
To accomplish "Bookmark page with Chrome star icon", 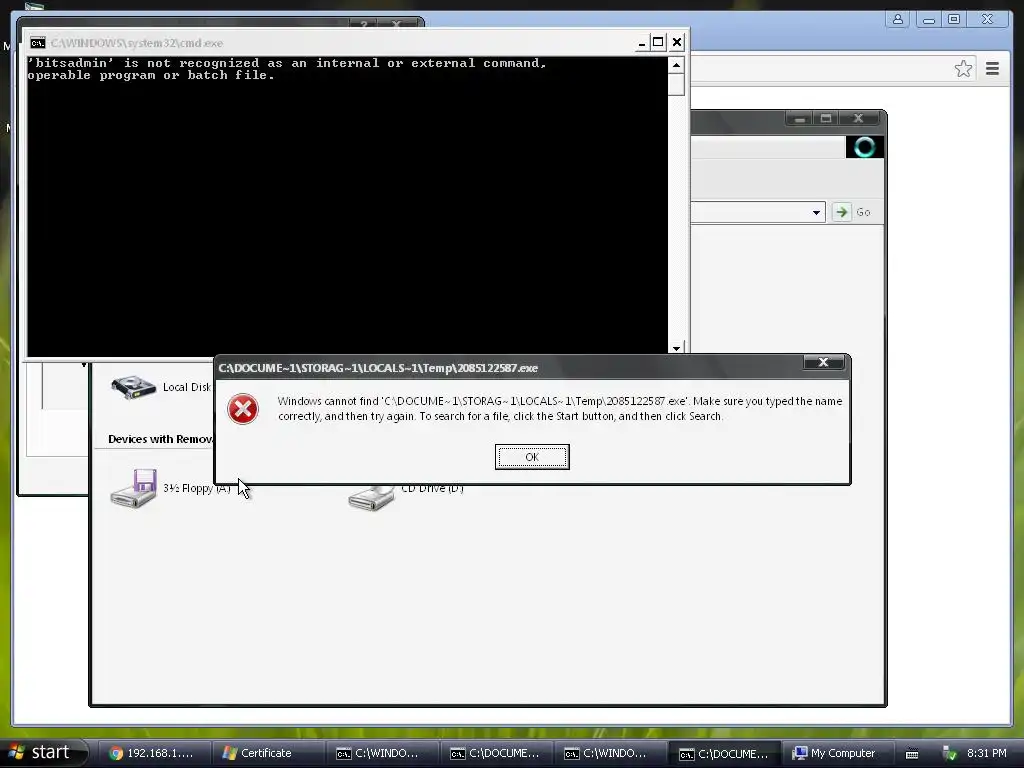I will (963, 69).
